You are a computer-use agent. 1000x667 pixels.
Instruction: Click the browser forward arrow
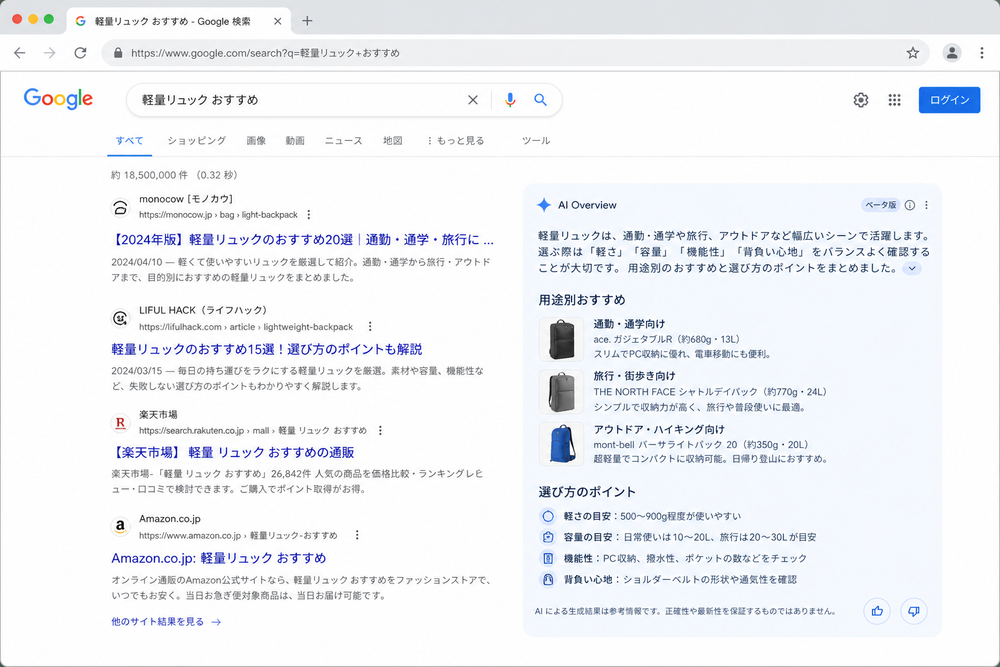tap(50, 53)
